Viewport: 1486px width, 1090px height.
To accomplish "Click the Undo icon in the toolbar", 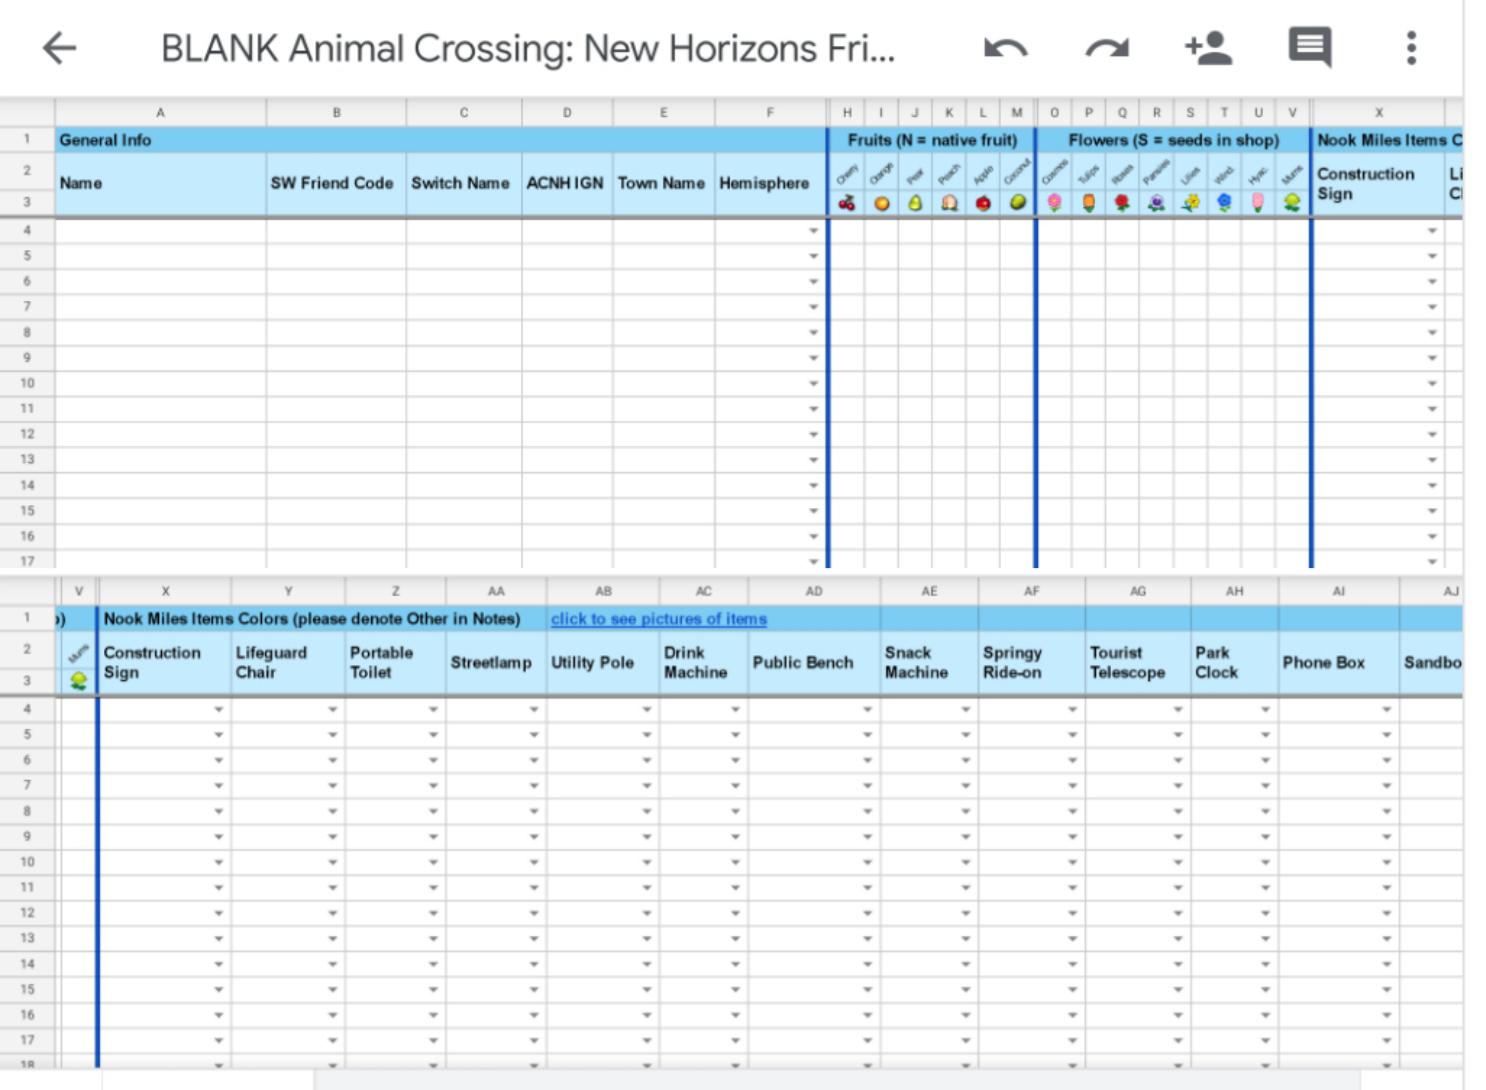I will coord(1007,47).
